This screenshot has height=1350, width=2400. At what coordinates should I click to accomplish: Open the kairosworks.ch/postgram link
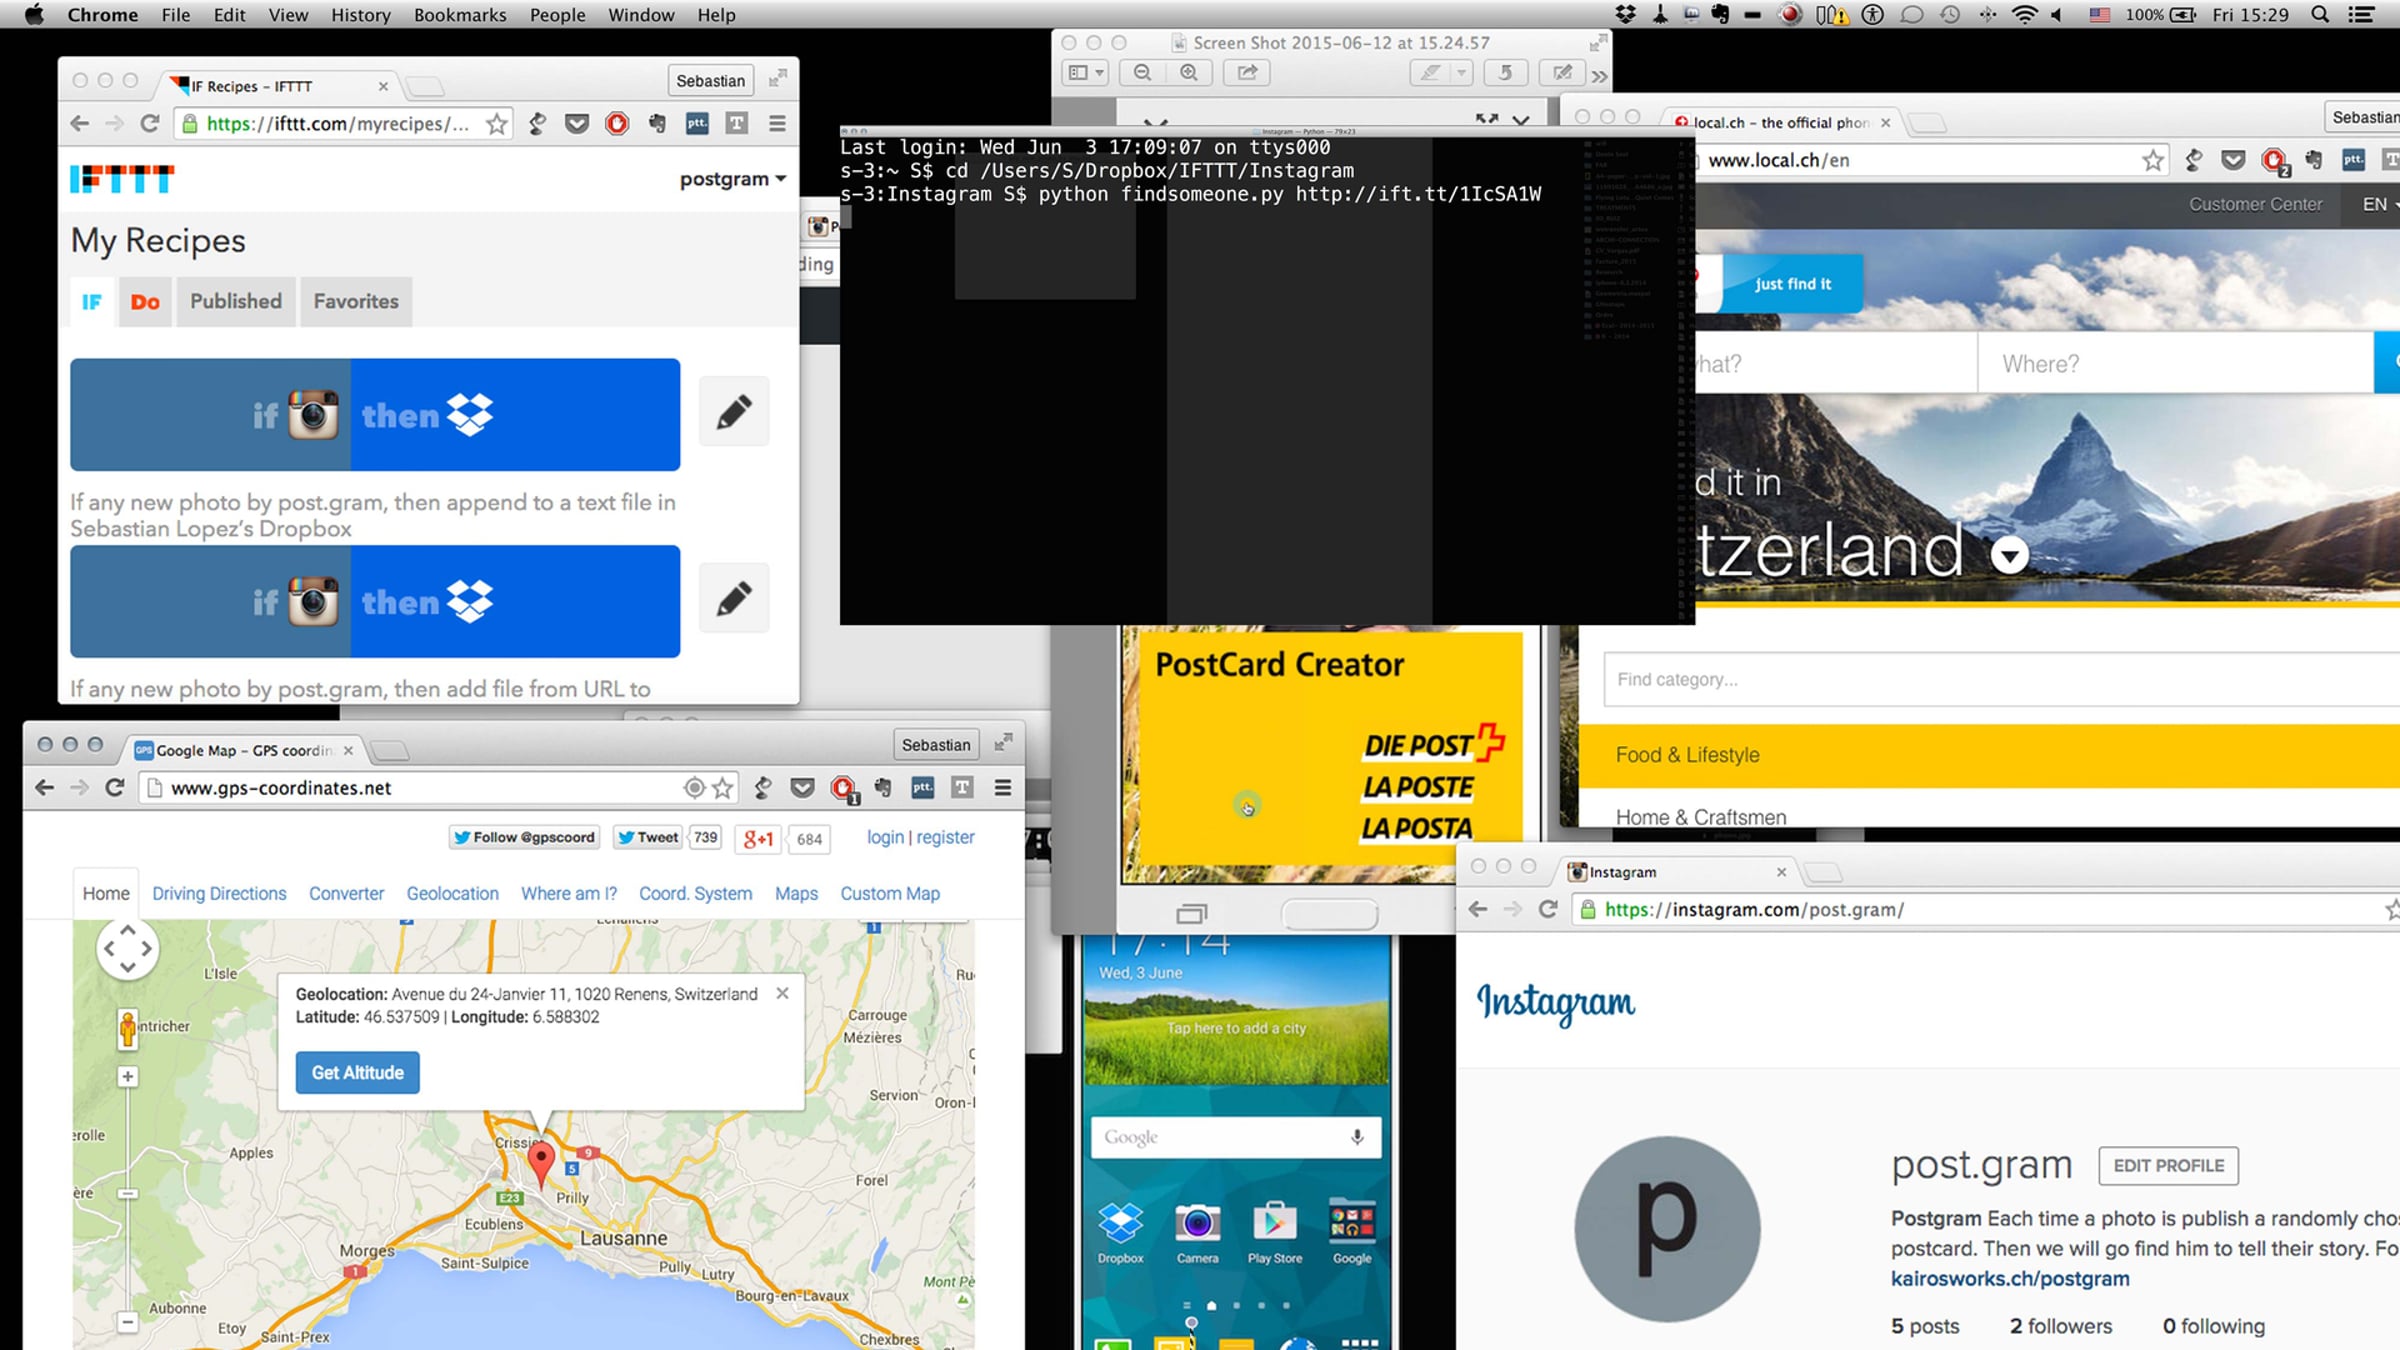[x=2010, y=1278]
